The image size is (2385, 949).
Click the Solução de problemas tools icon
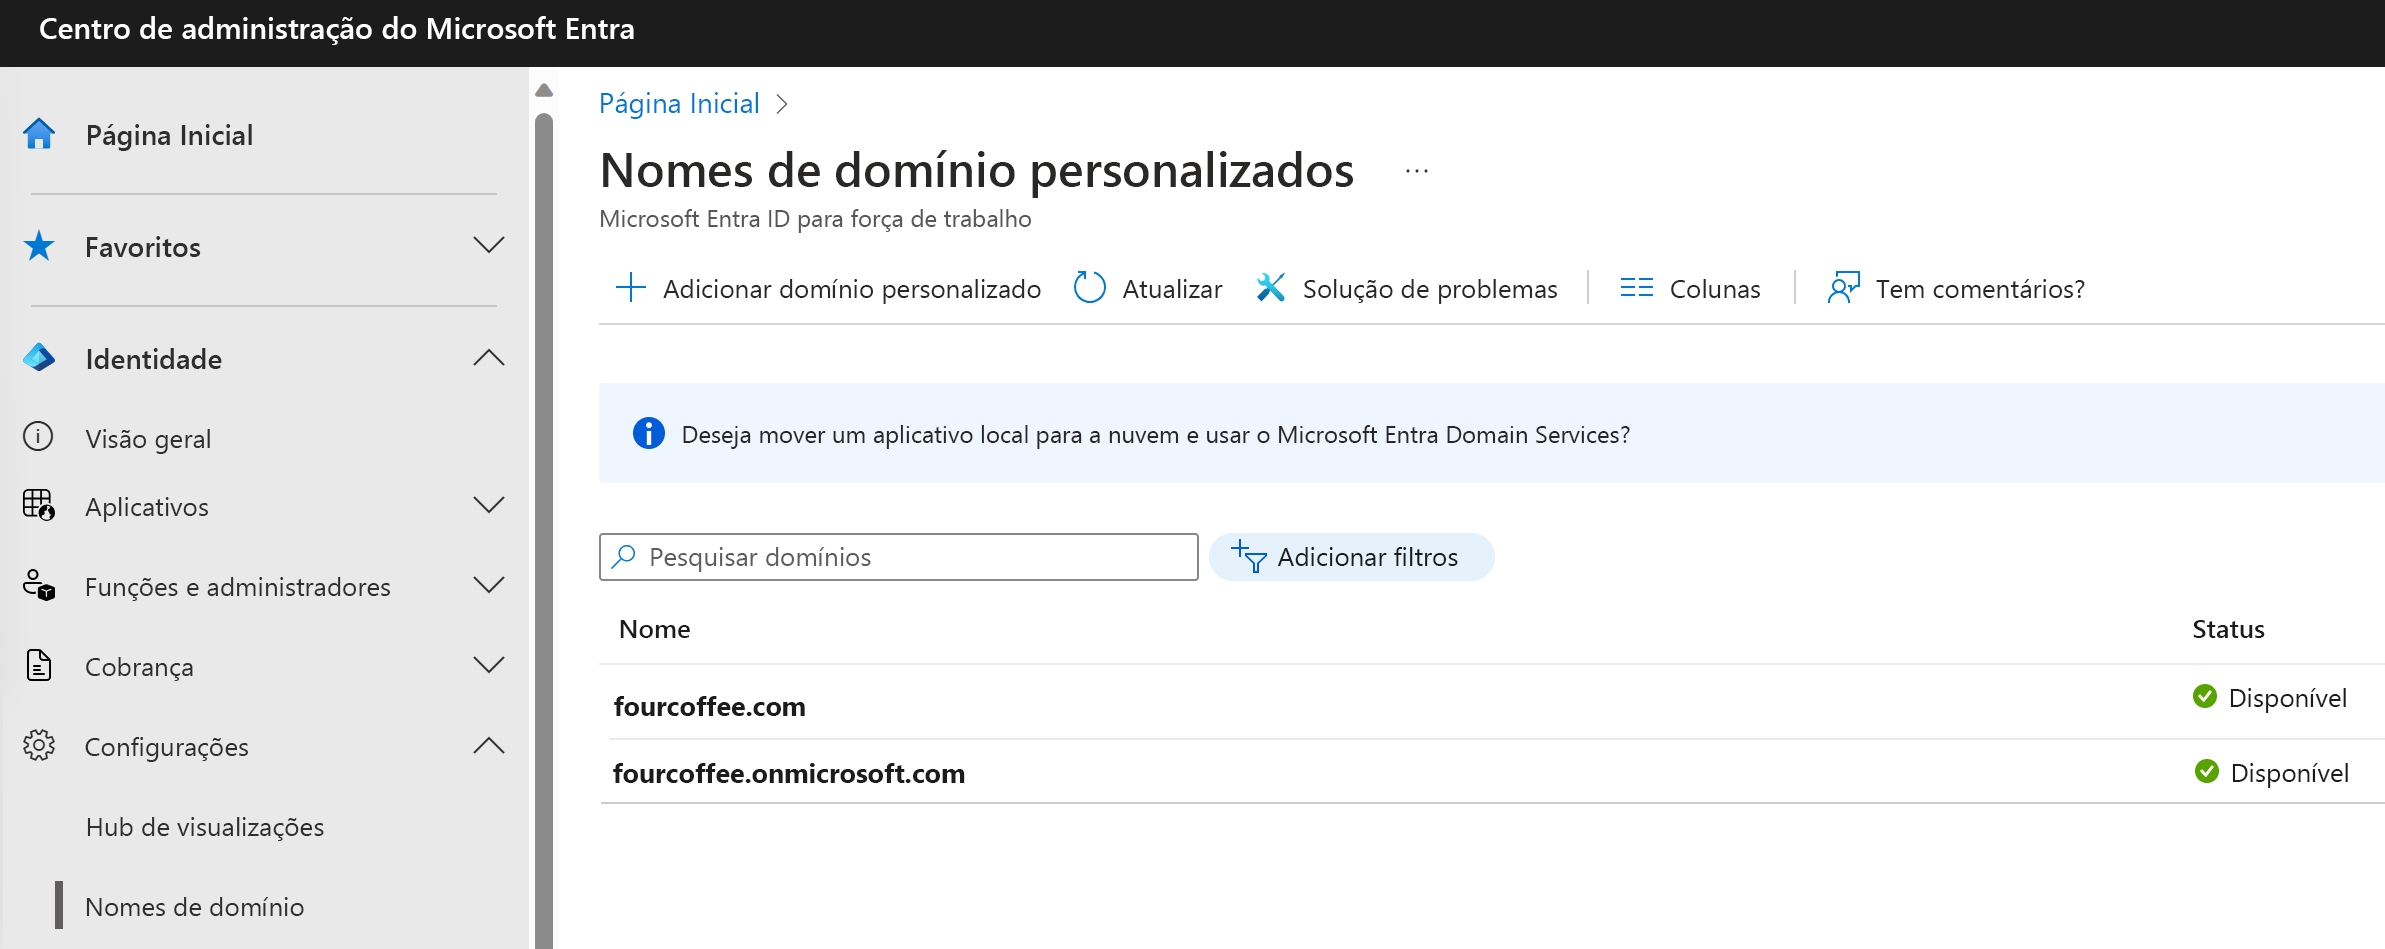pyautogui.click(x=1271, y=288)
